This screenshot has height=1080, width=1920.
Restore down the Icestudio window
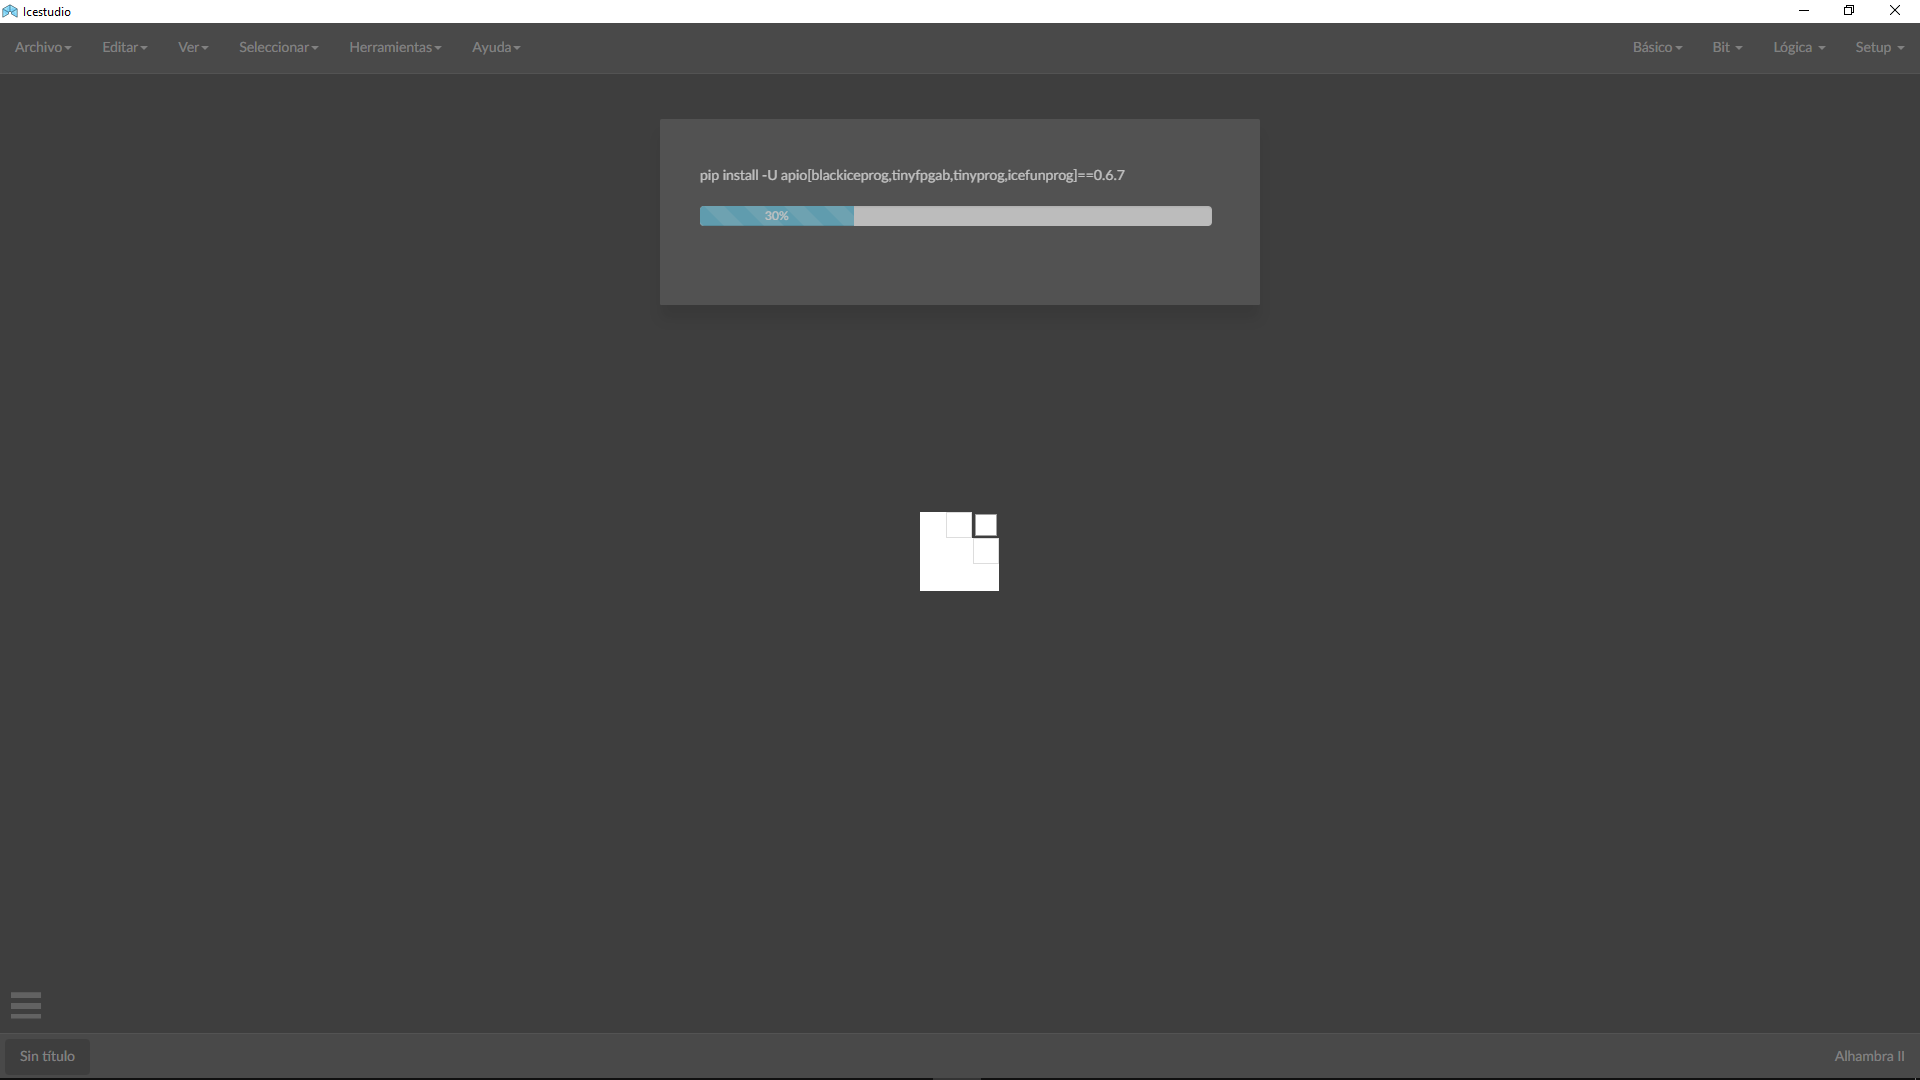click(1849, 10)
